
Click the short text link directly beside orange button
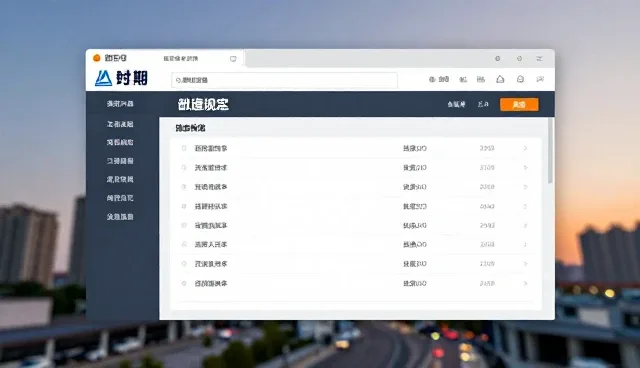point(483,104)
